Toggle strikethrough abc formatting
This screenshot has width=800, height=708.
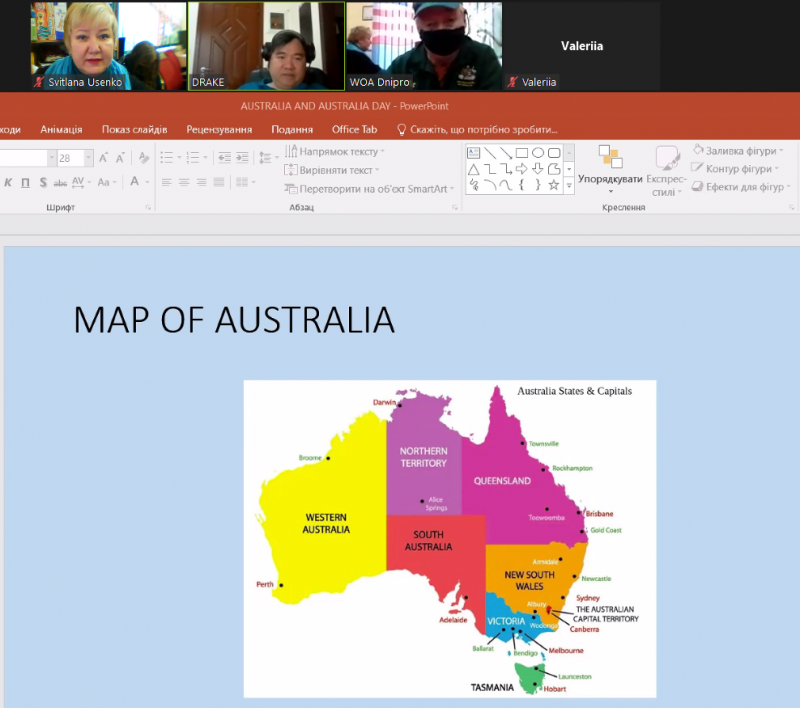60,182
